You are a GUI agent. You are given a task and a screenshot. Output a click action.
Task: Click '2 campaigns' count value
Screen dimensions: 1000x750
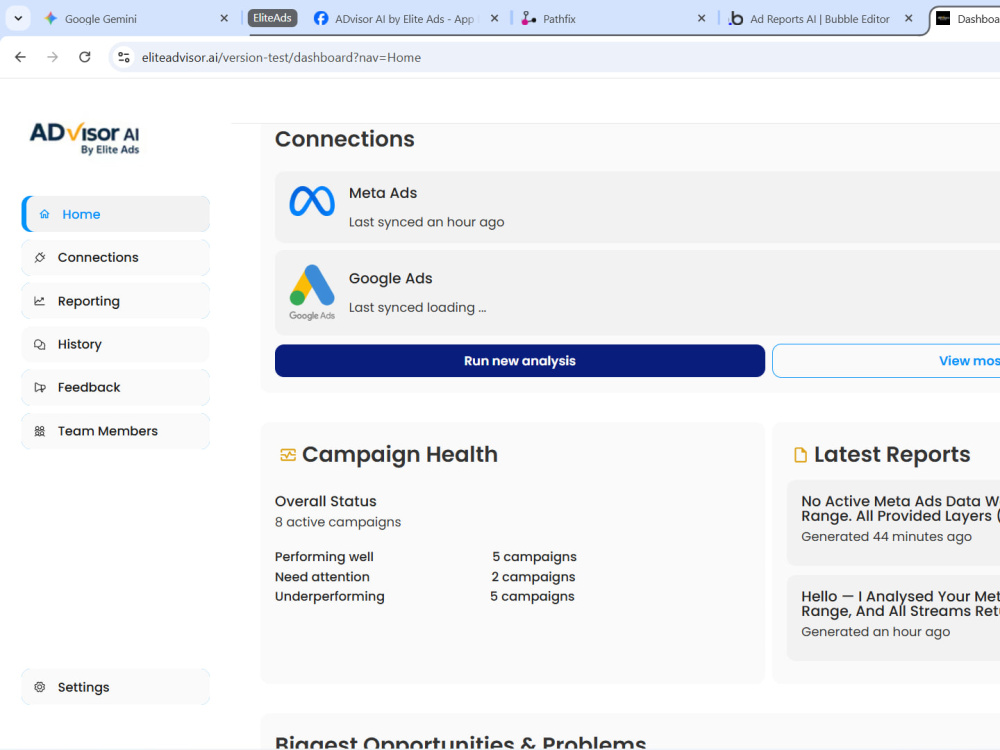533,577
